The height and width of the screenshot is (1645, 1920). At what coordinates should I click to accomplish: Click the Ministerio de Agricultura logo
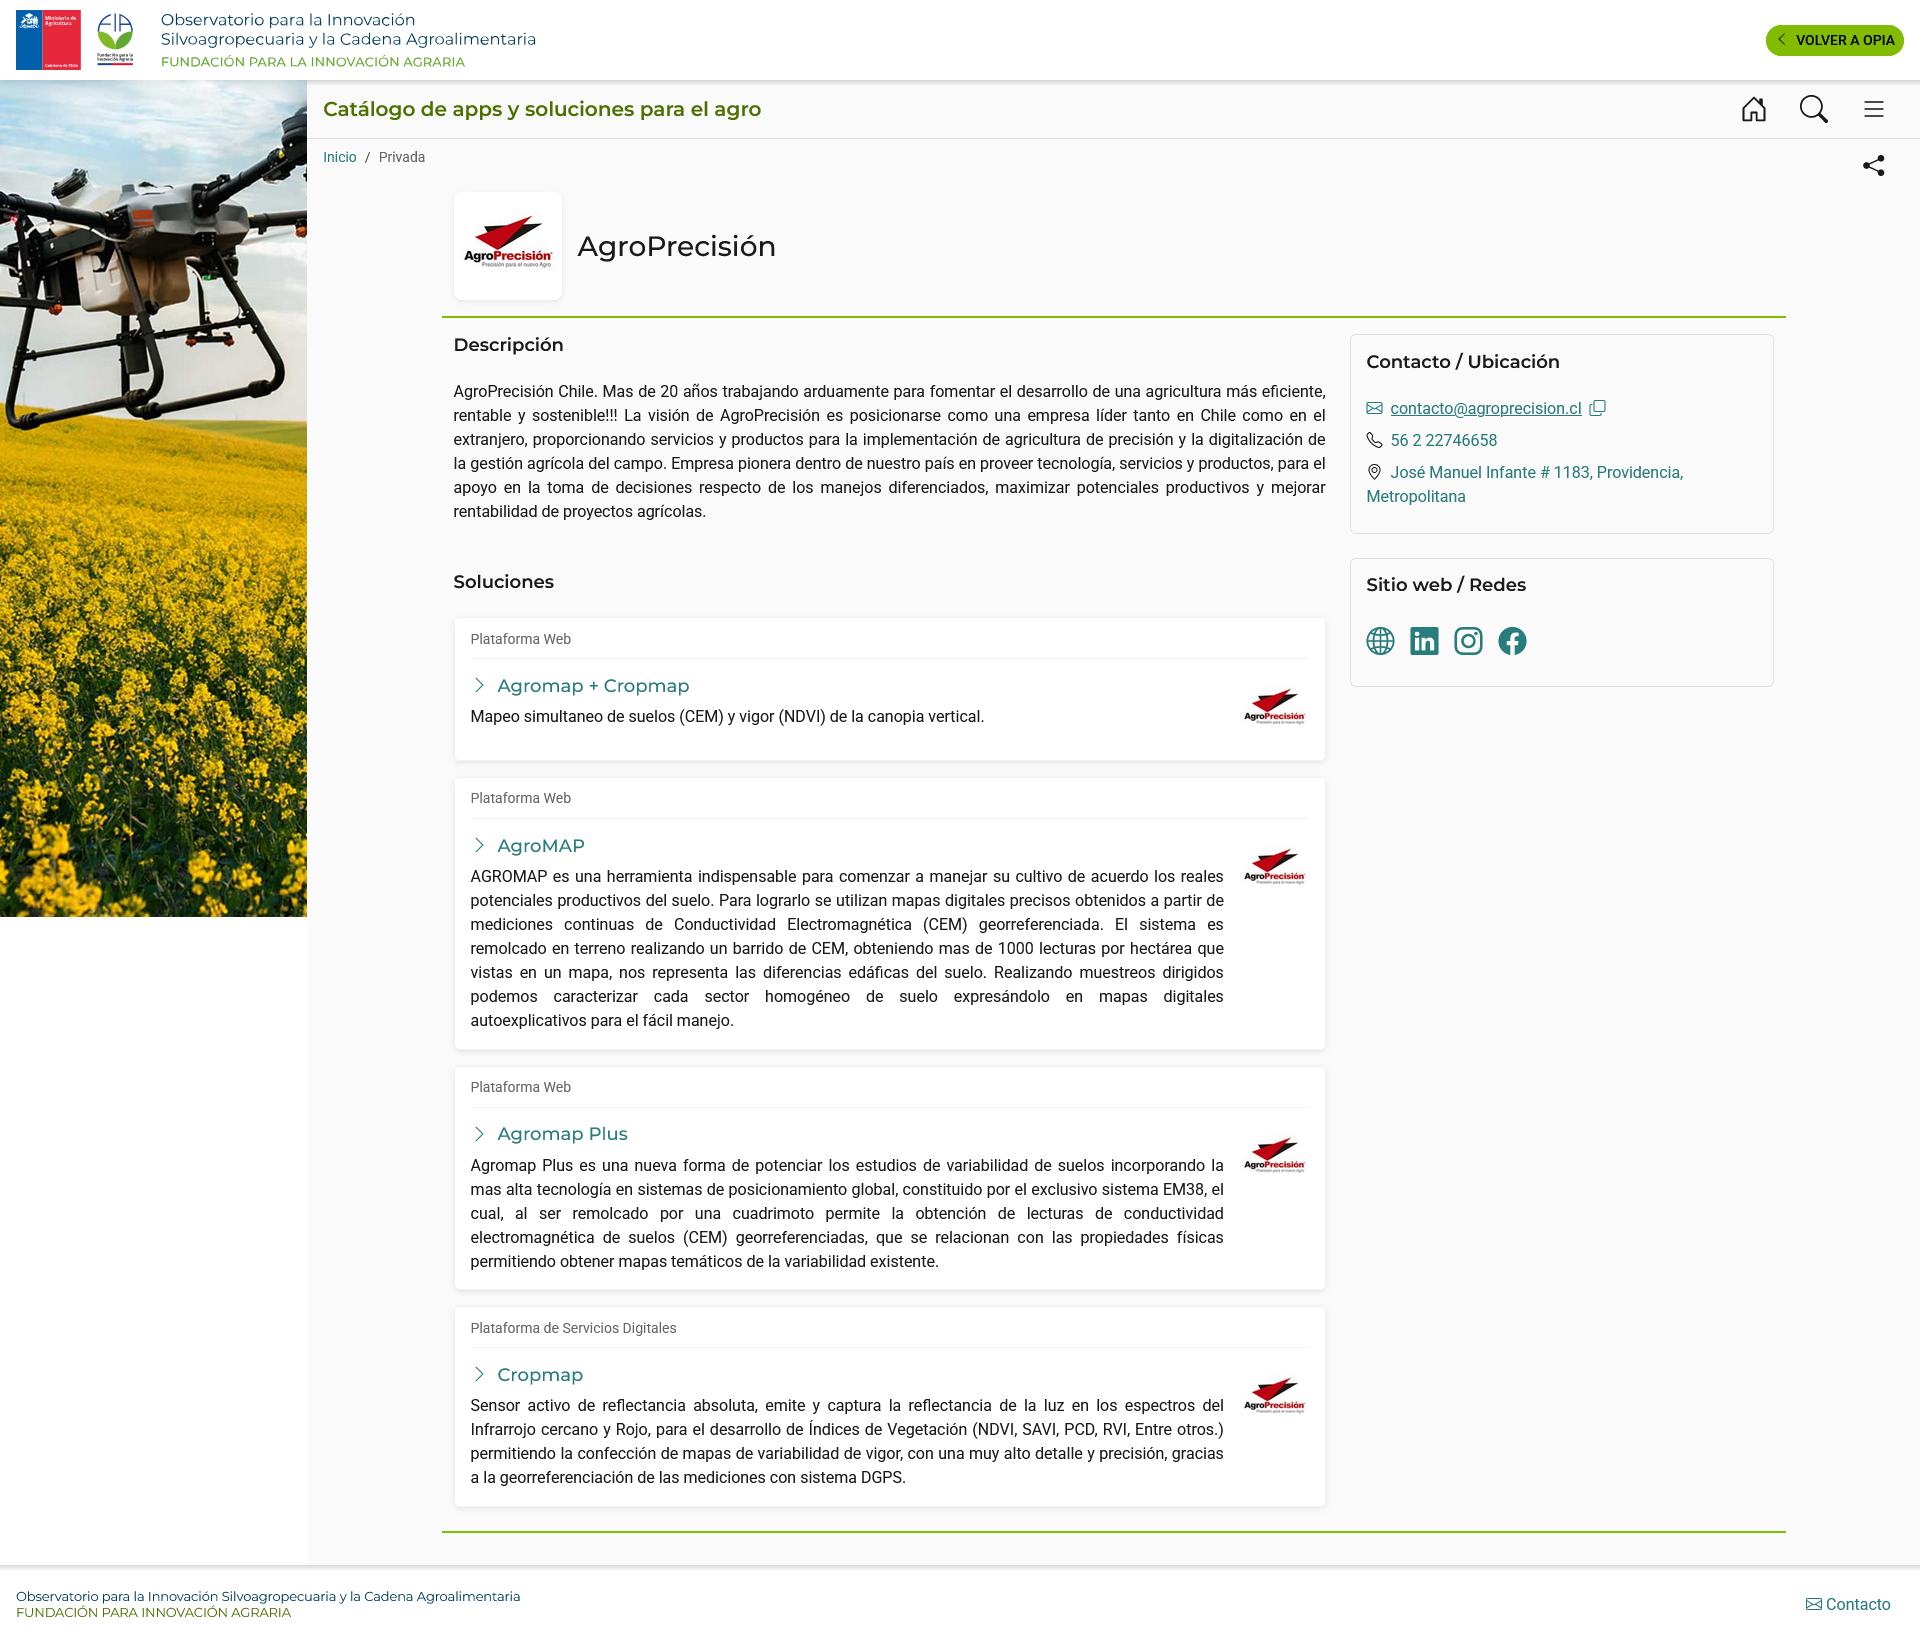click(x=48, y=40)
